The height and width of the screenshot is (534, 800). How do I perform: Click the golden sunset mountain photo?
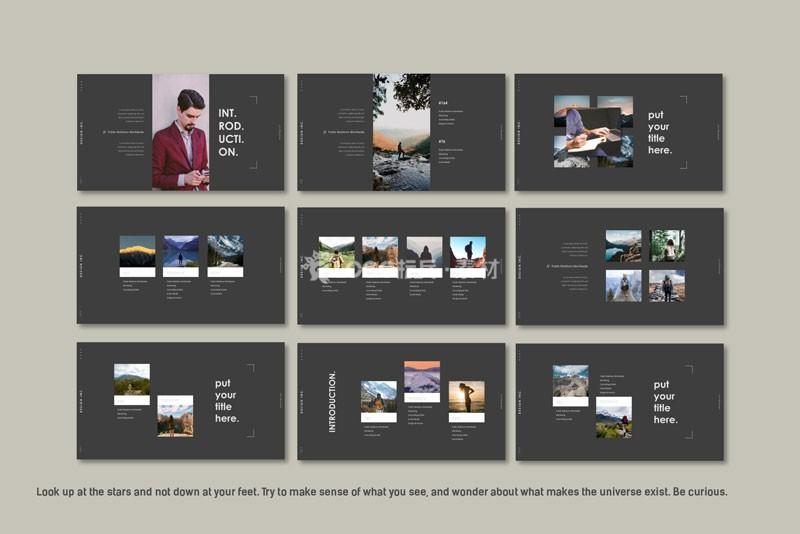(137, 251)
